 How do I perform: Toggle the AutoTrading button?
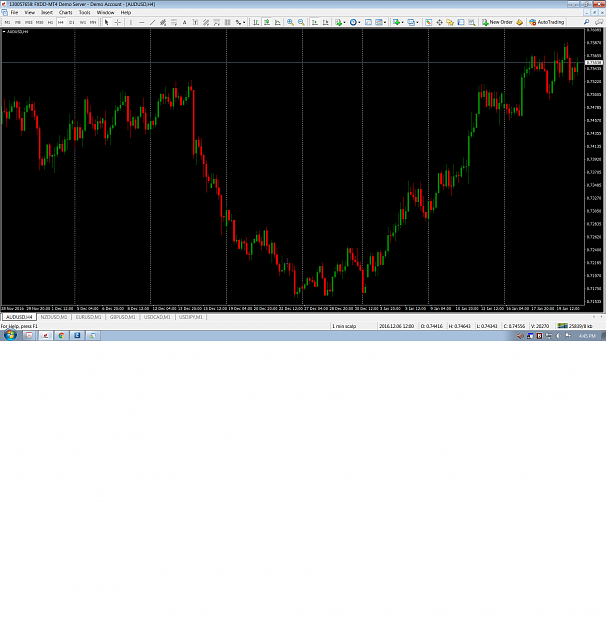[547, 22]
